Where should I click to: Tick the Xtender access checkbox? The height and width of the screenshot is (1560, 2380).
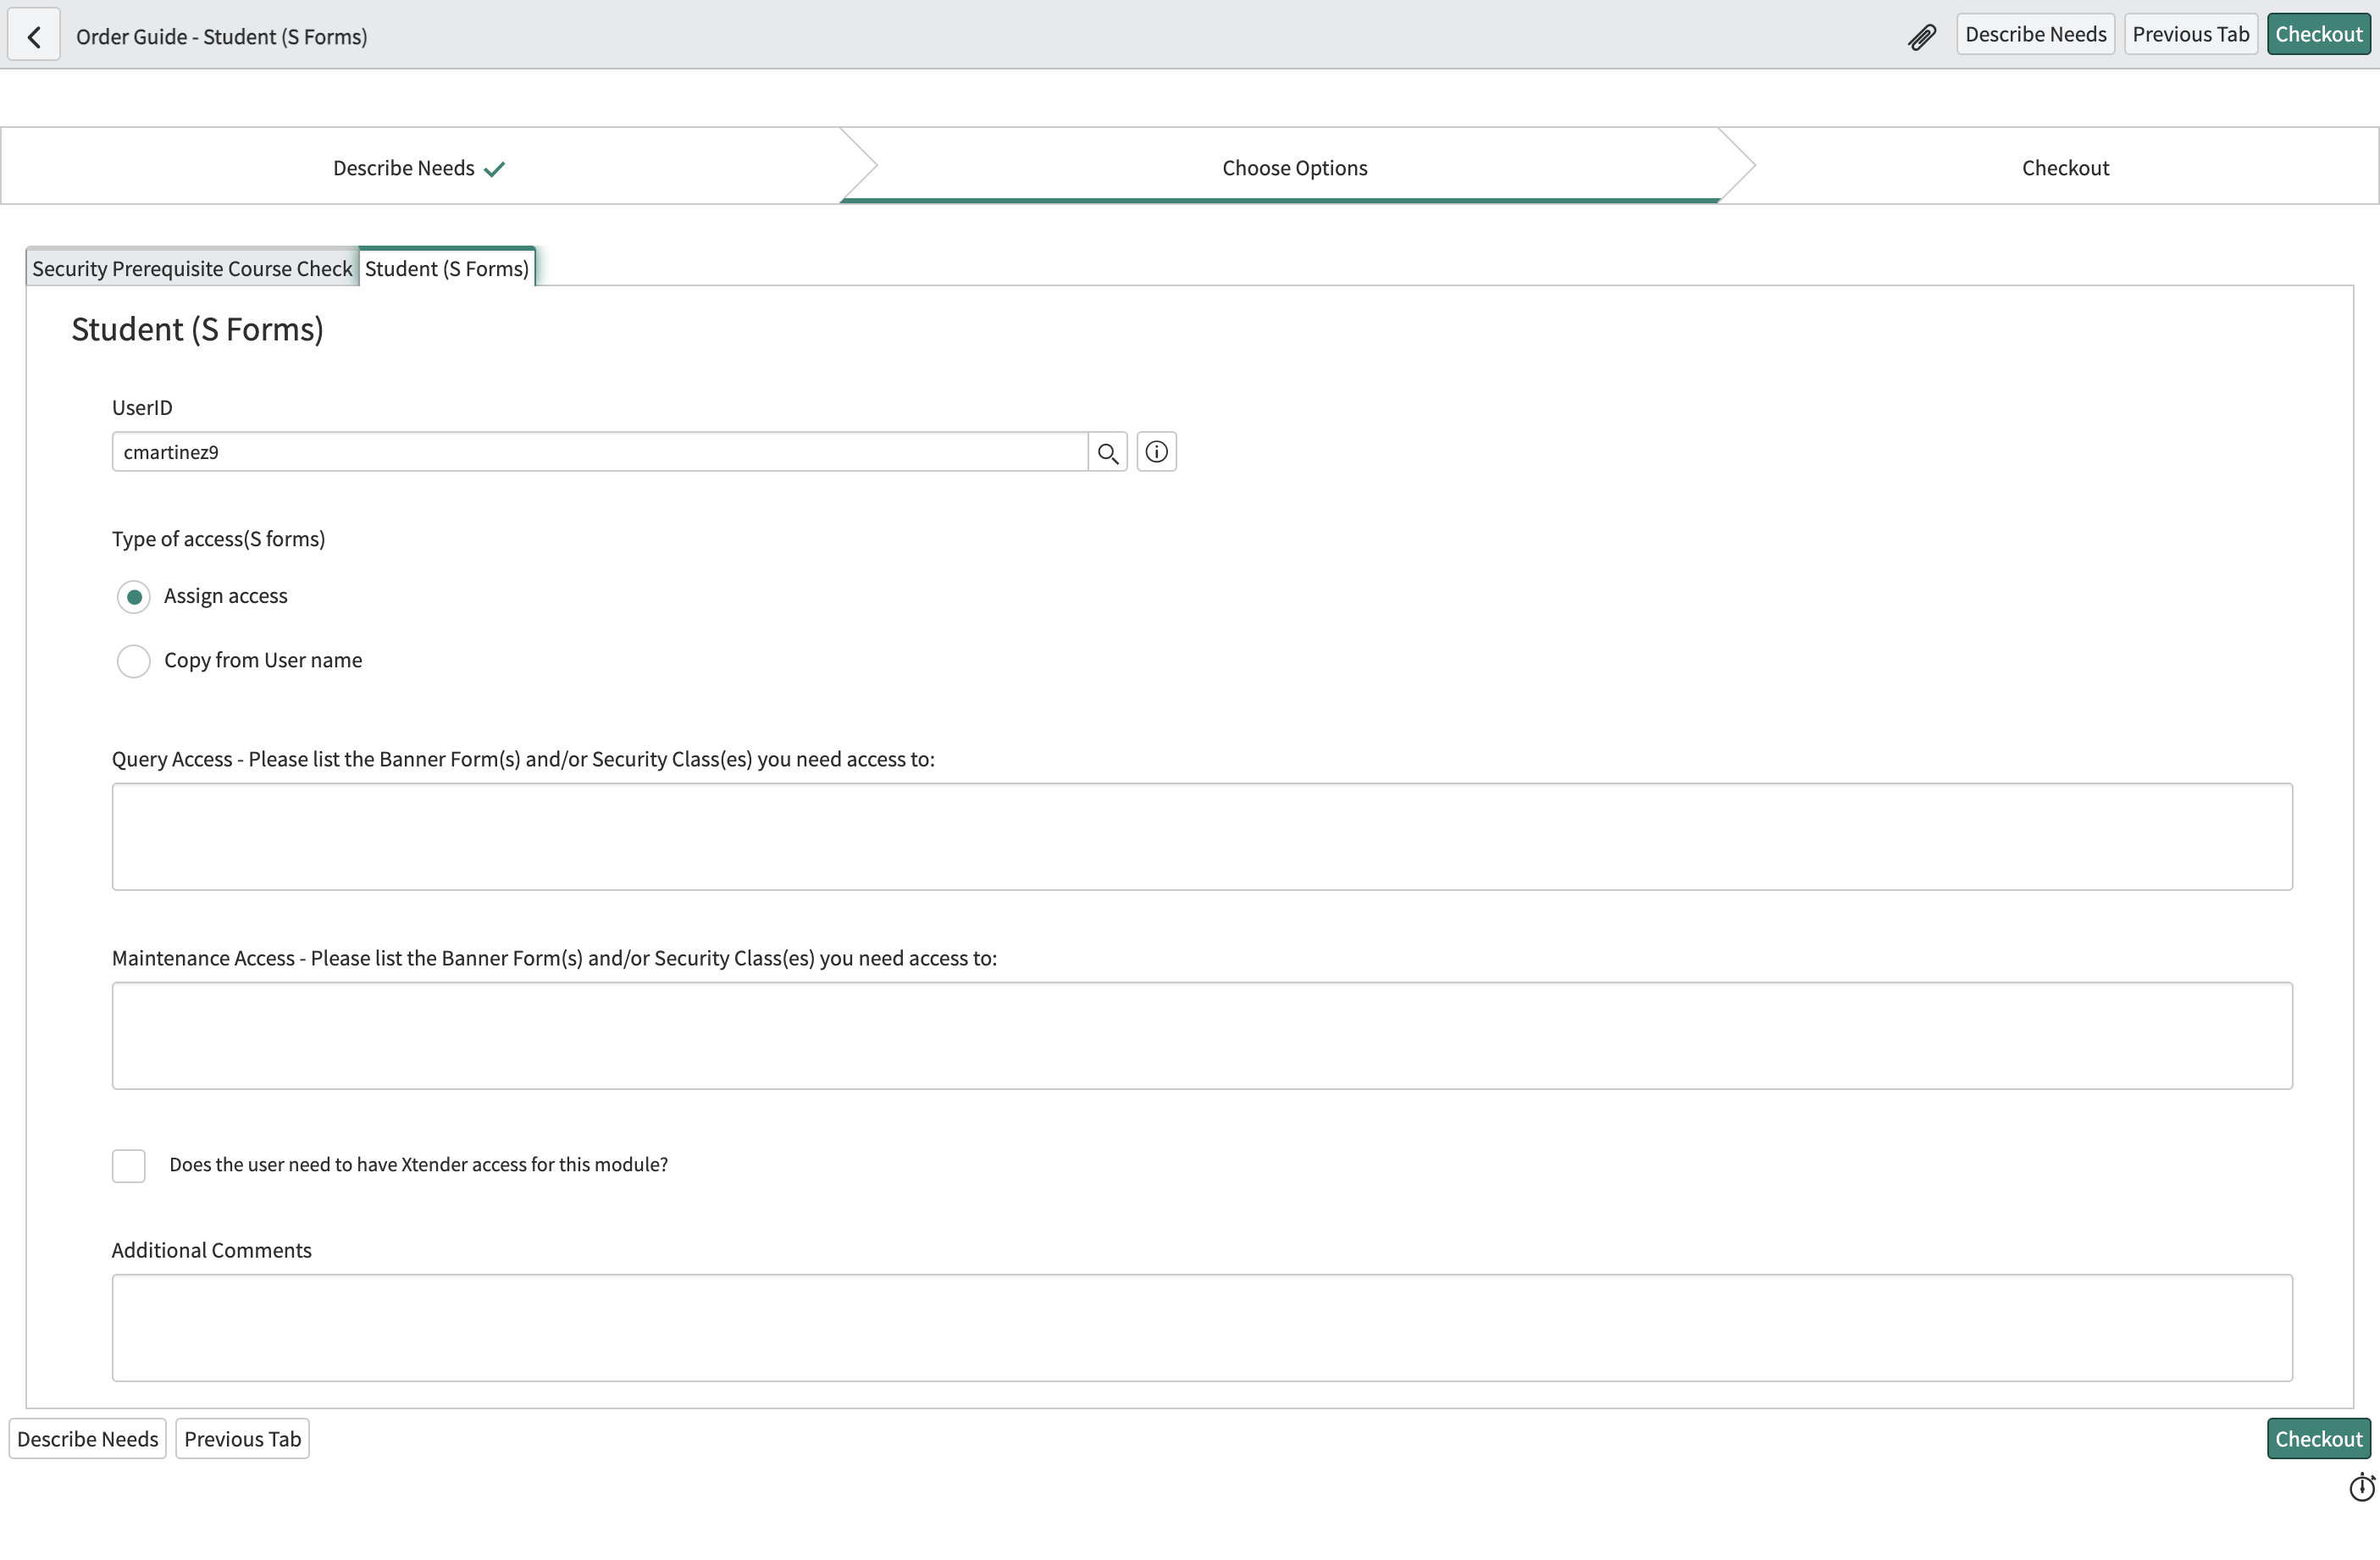tap(129, 1165)
